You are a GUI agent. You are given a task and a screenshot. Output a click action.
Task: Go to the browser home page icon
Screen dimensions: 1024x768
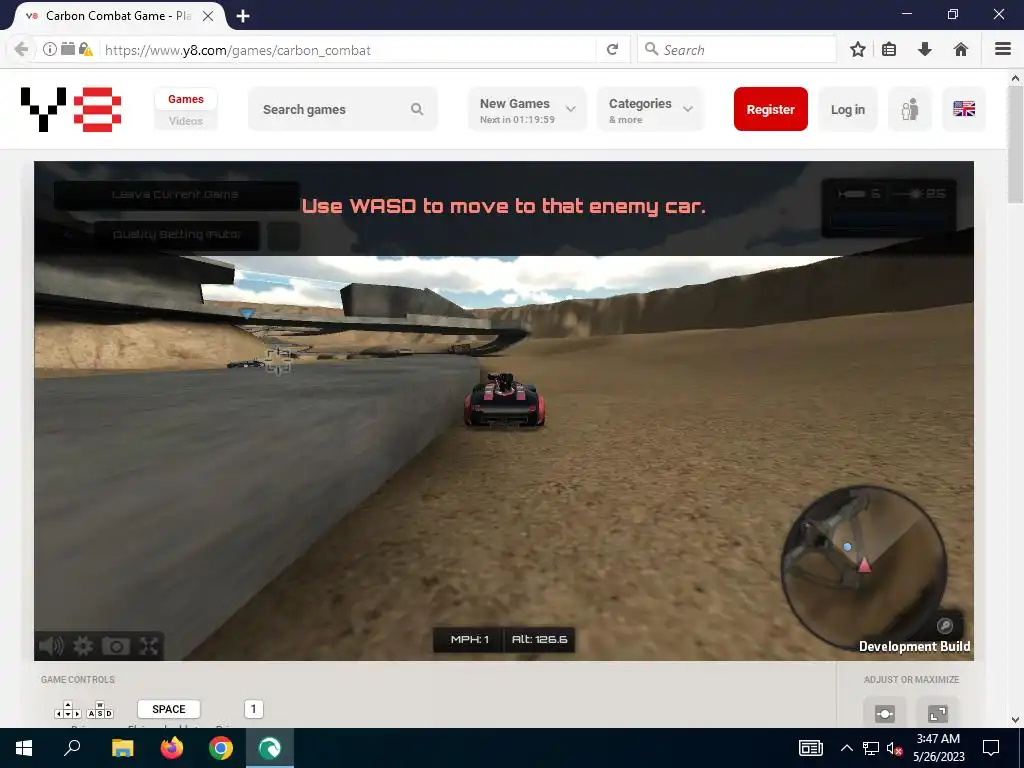[961, 50]
